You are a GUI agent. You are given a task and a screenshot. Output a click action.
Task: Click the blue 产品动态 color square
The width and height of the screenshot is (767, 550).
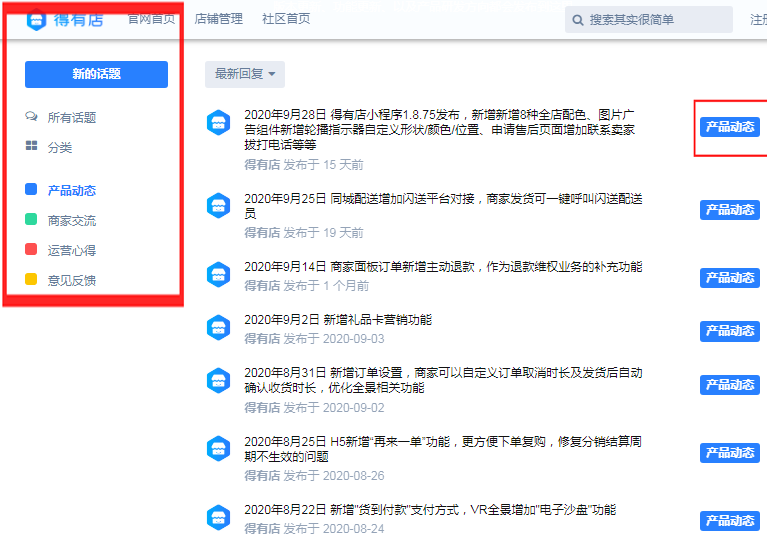point(31,189)
